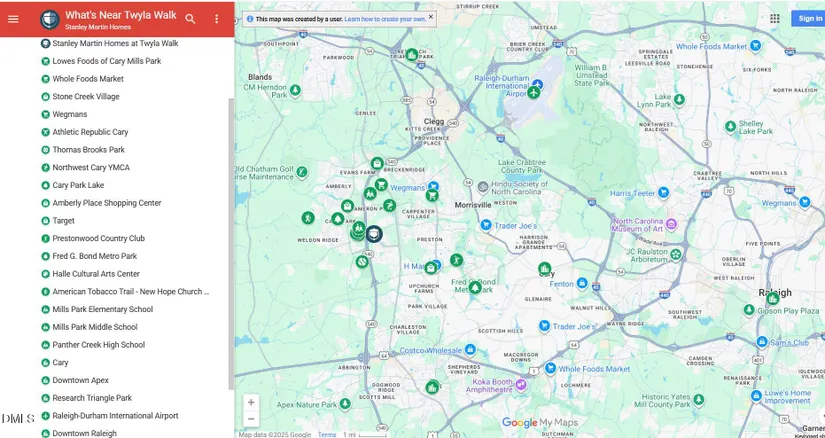Click the Costco Wholesale map pin
825x438 pixels.
coord(470,350)
